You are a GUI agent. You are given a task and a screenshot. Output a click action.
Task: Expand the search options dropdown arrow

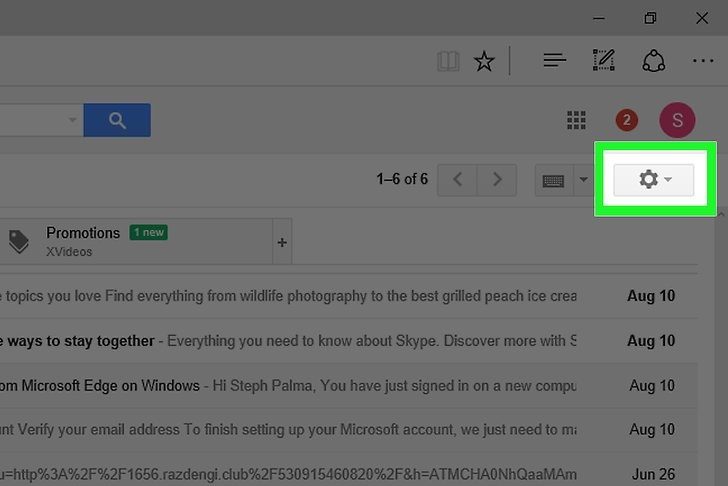(x=72, y=120)
